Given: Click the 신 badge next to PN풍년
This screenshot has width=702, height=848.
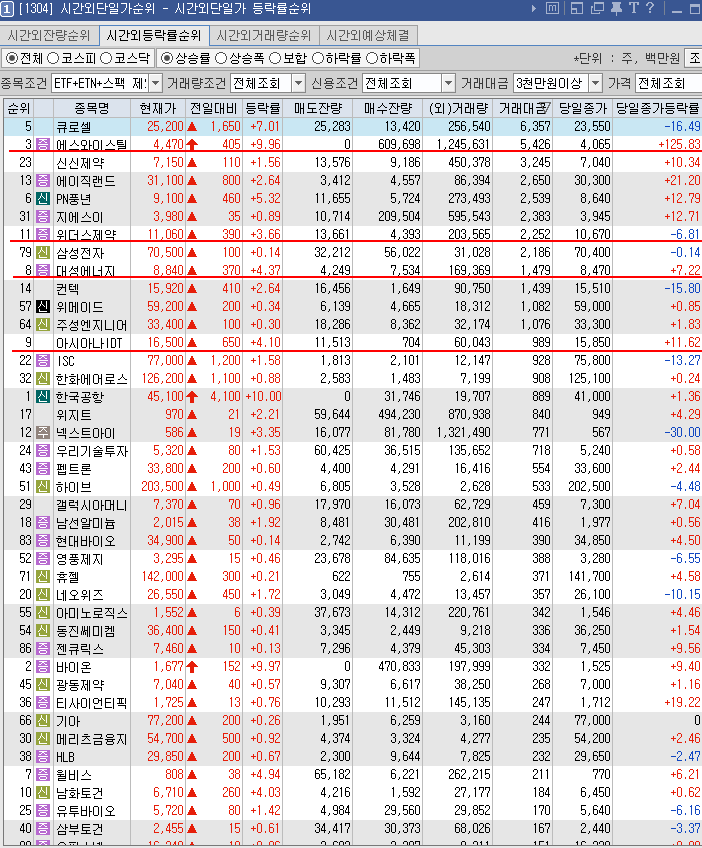Looking at the screenshot, I should (42, 198).
